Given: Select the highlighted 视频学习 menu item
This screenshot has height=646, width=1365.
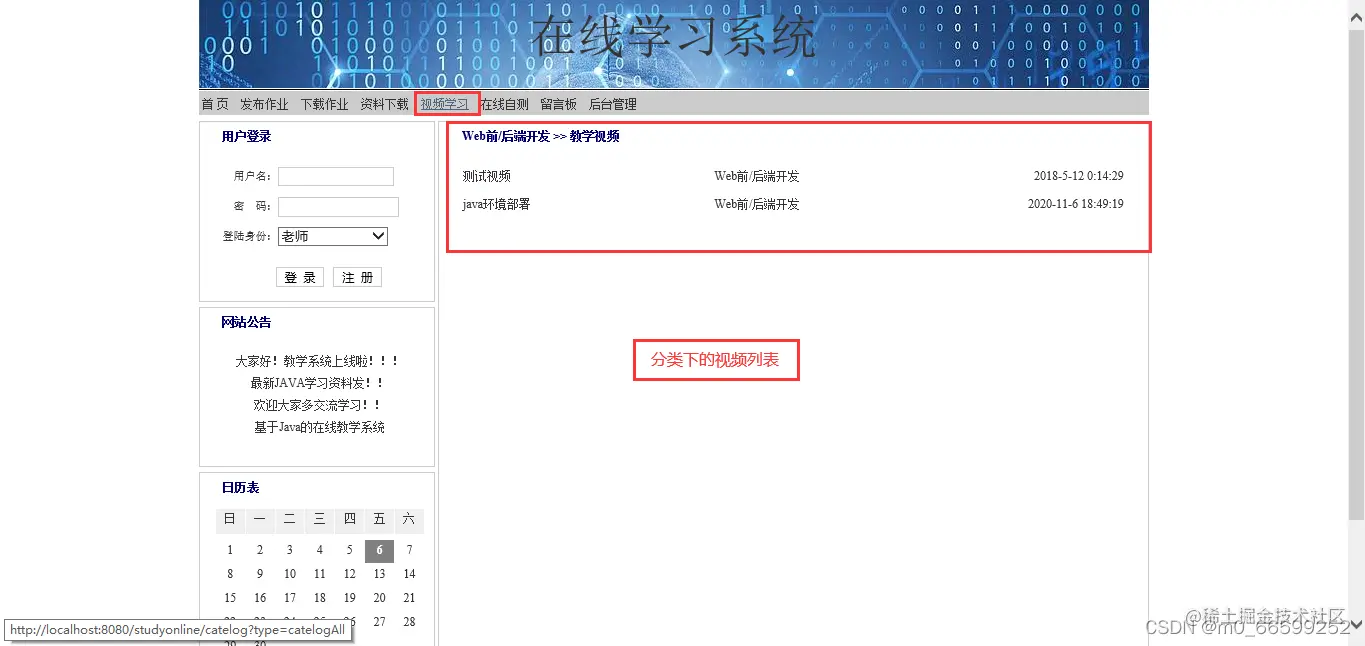Looking at the screenshot, I should click(x=446, y=103).
